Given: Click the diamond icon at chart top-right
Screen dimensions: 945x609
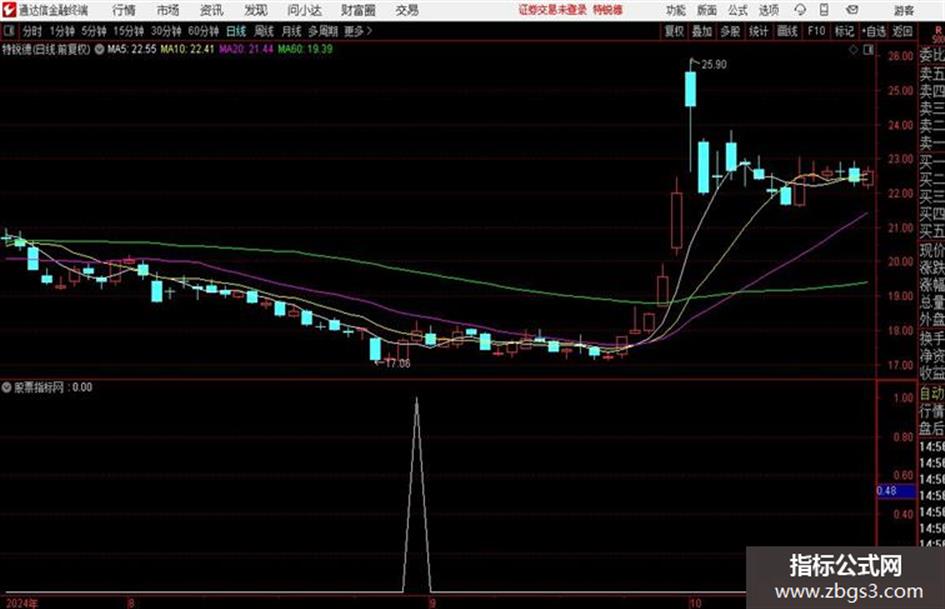Looking at the screenshot, I should coord(853,50).
